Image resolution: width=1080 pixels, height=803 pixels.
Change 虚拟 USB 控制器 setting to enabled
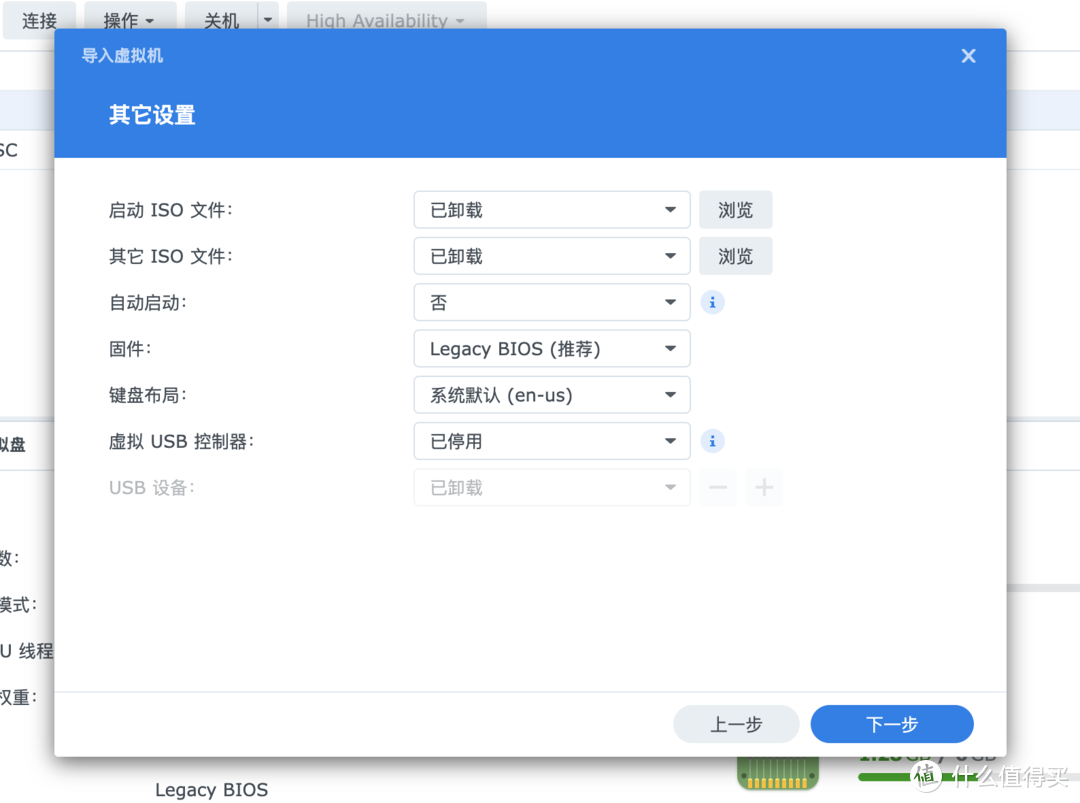click(x=551, y=441)
